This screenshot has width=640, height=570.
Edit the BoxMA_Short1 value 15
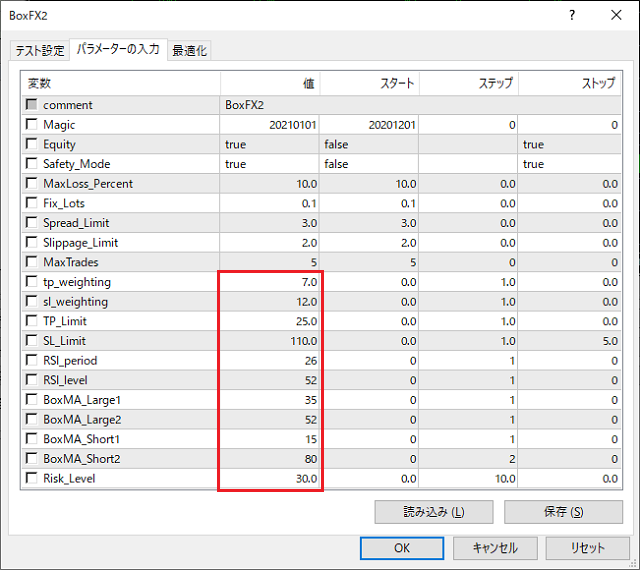coord(269,439)
